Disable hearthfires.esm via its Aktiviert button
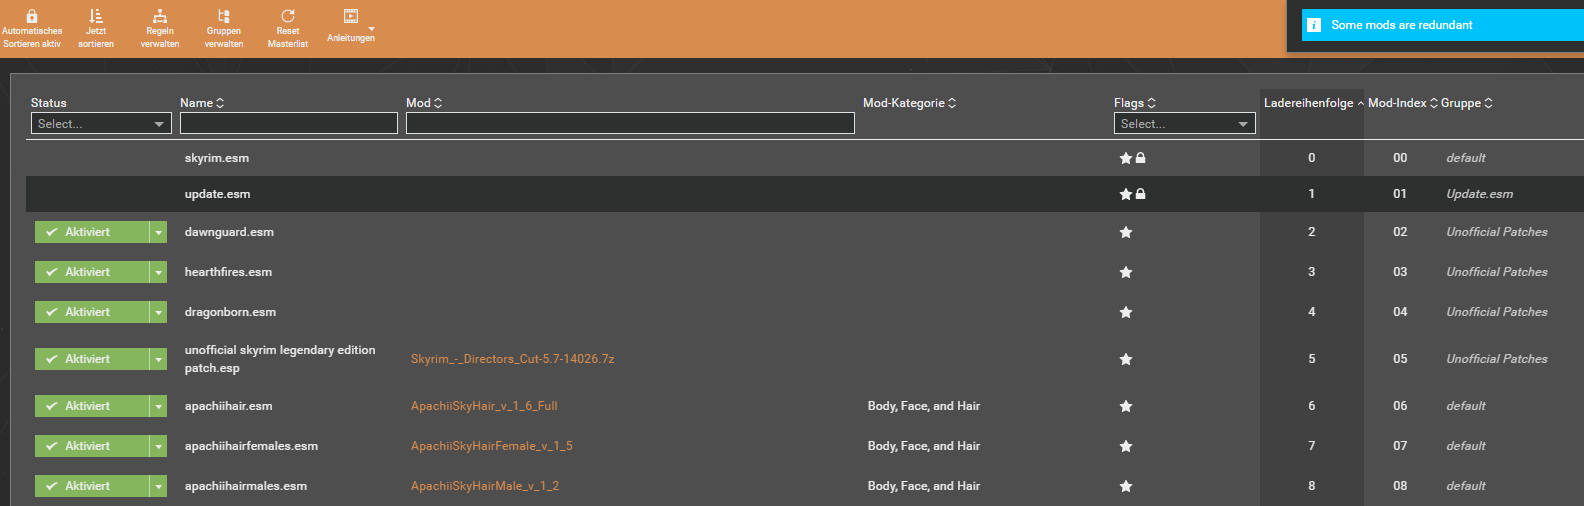Screen dimensions: 1584x506 91,272
